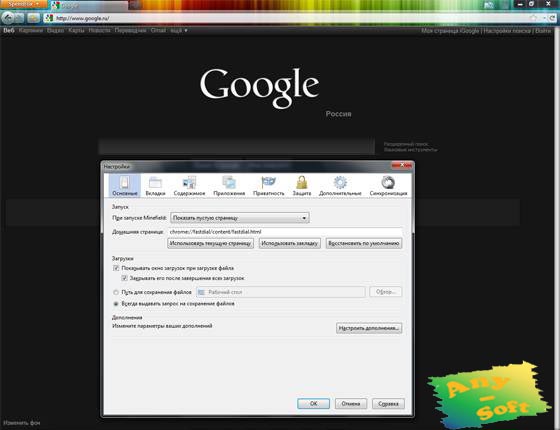Click the reload icon in address bar

552,18
